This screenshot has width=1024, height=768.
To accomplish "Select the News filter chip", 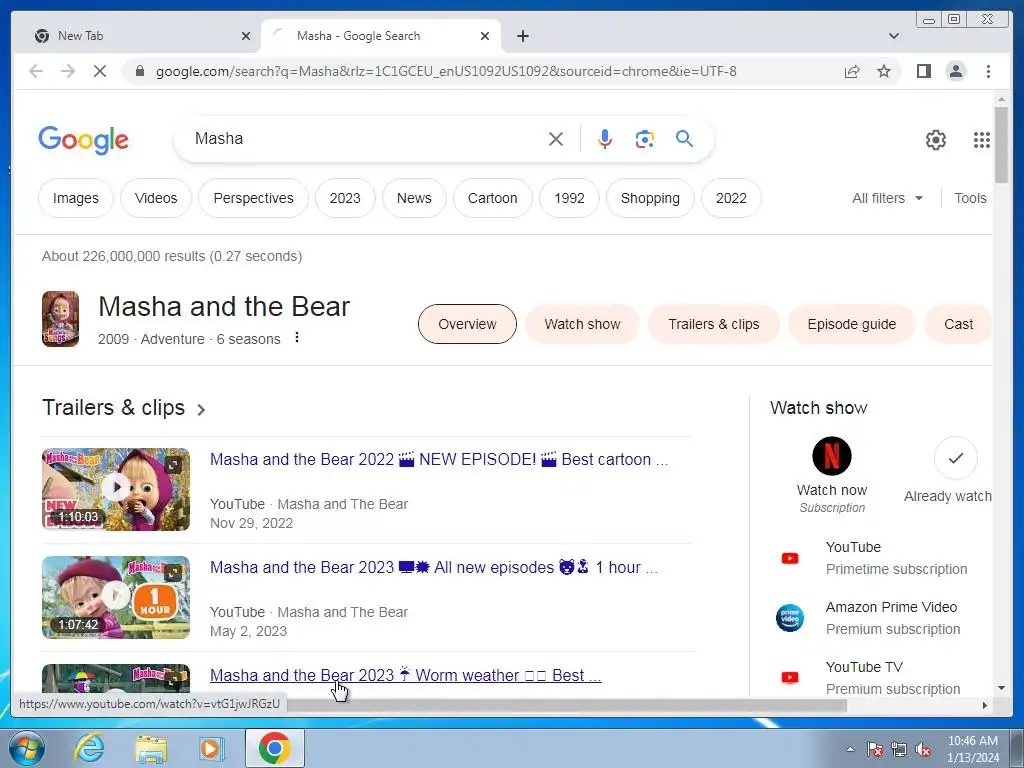I will tap(414, 198).
